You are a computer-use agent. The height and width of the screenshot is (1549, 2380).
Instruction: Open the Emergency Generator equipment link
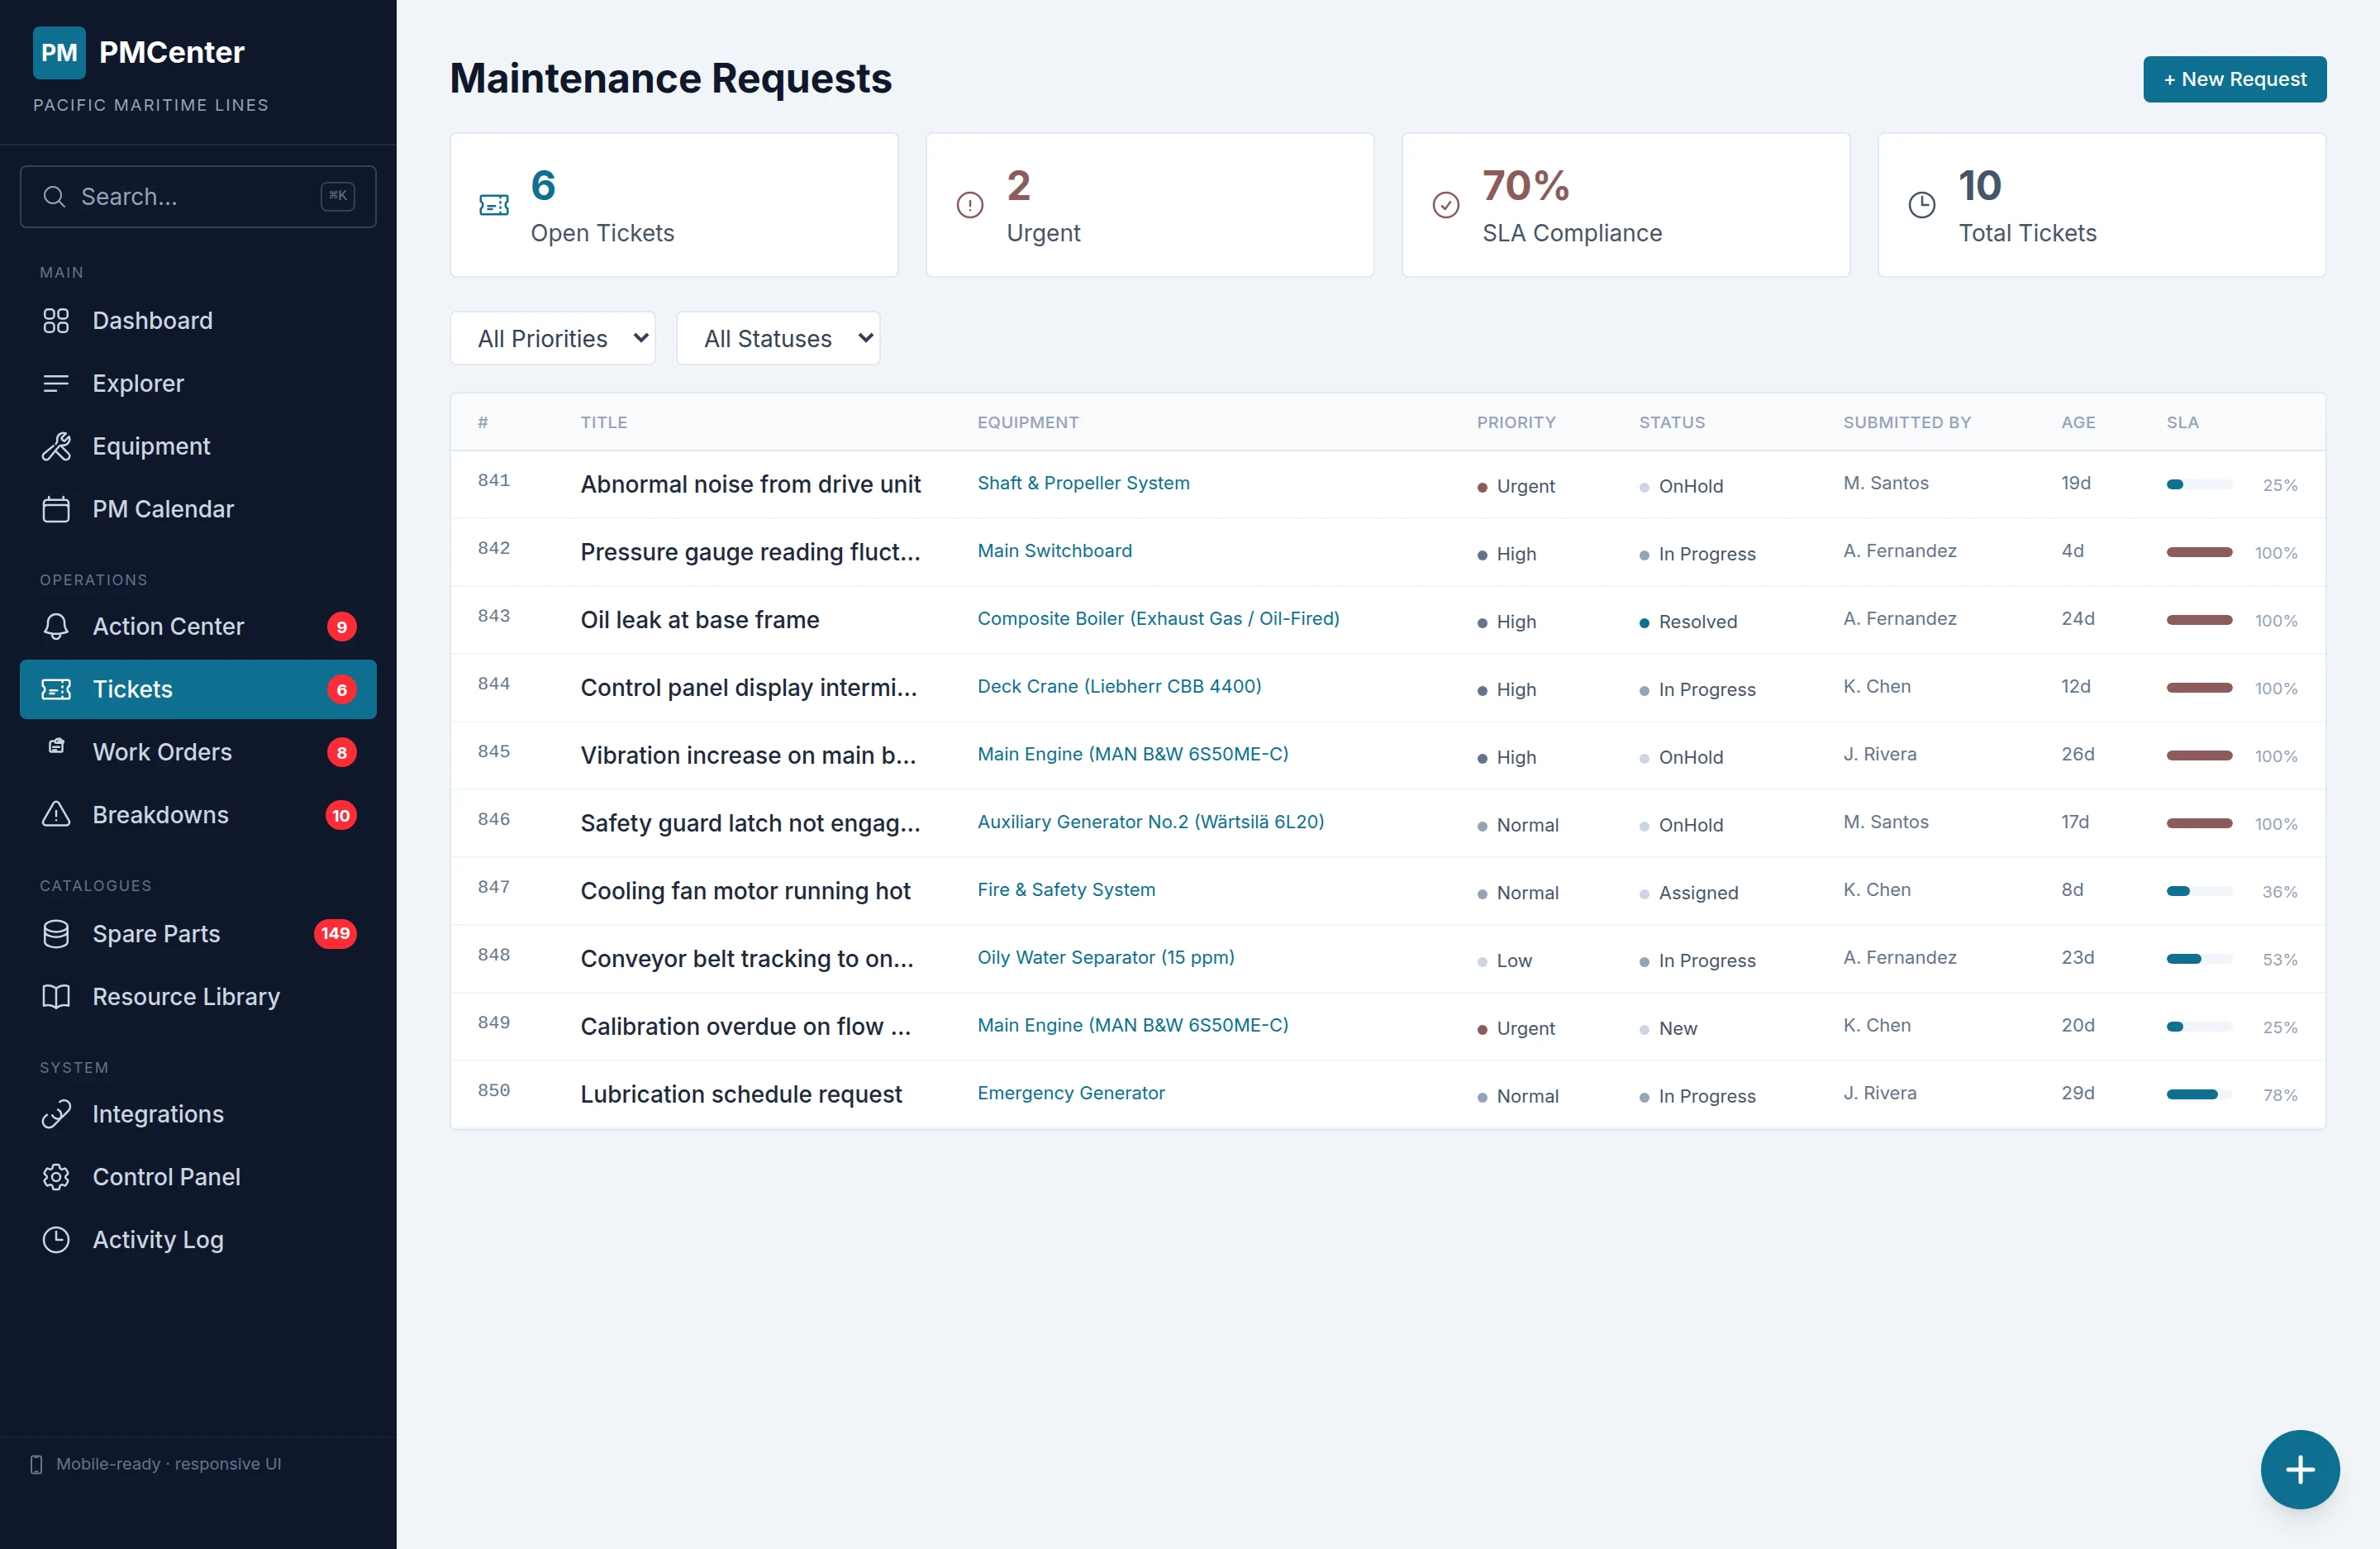click(1070, 1093)
